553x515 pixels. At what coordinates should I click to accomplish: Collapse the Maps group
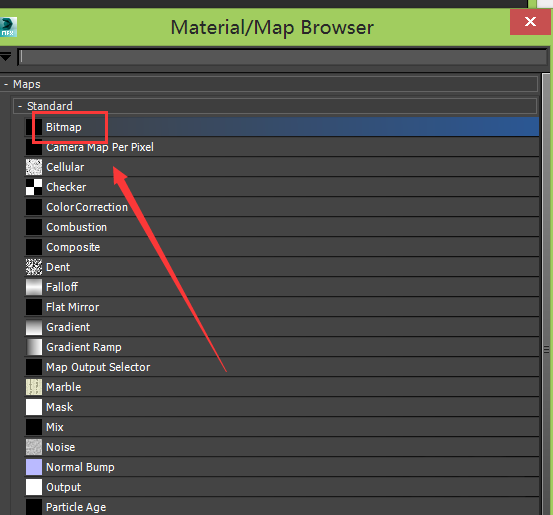(x=6, y=84)
